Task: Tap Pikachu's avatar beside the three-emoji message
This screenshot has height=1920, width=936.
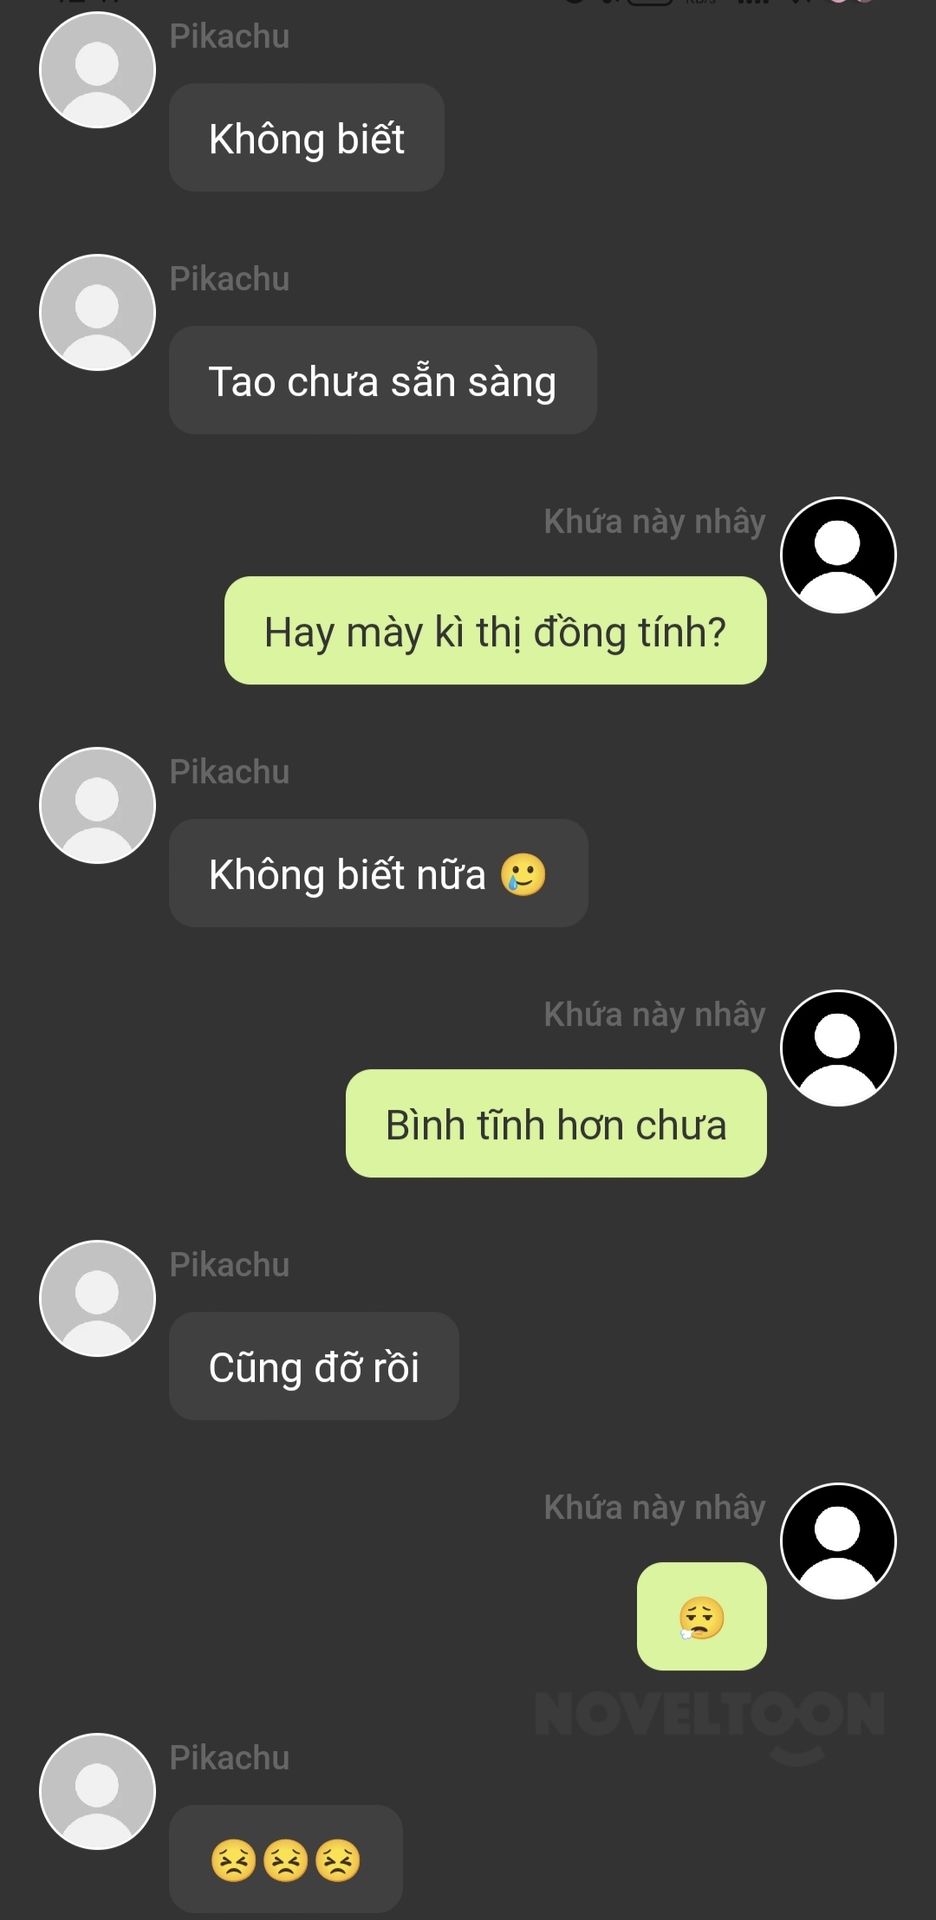Action: [97, 1791]
